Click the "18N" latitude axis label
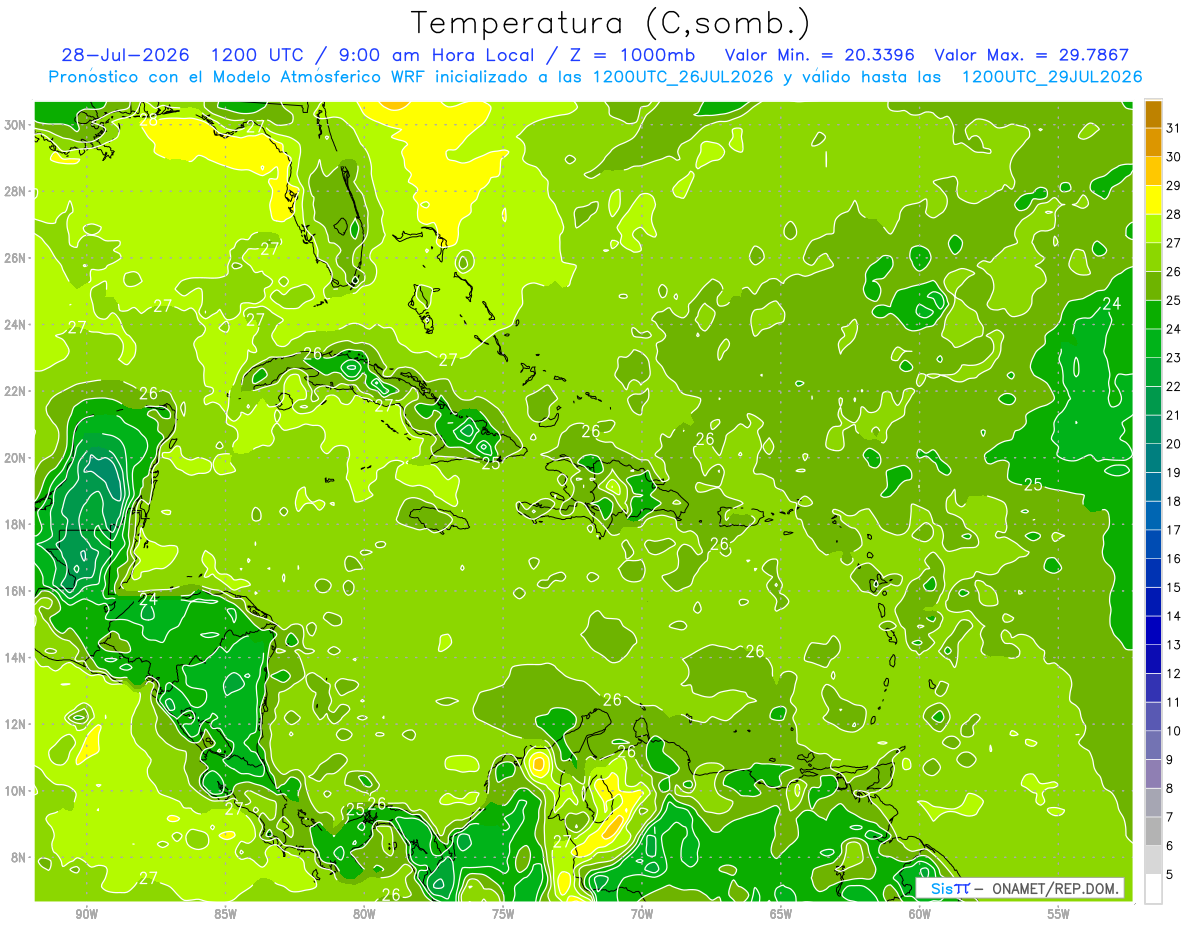 (x=17, y=524)
